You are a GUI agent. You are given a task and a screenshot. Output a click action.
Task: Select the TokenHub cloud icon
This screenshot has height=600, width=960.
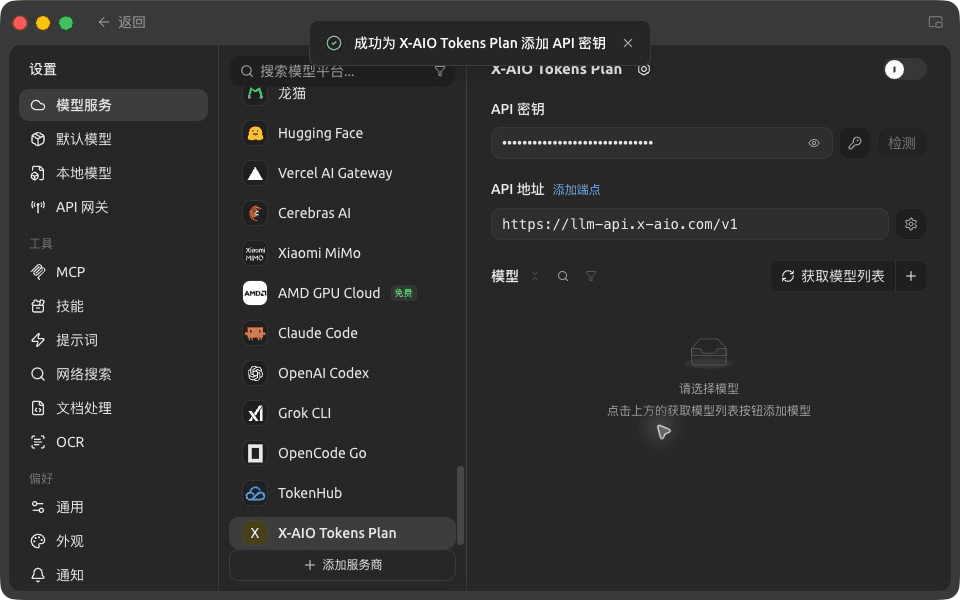pyautogui.click(x=255, y=493)
